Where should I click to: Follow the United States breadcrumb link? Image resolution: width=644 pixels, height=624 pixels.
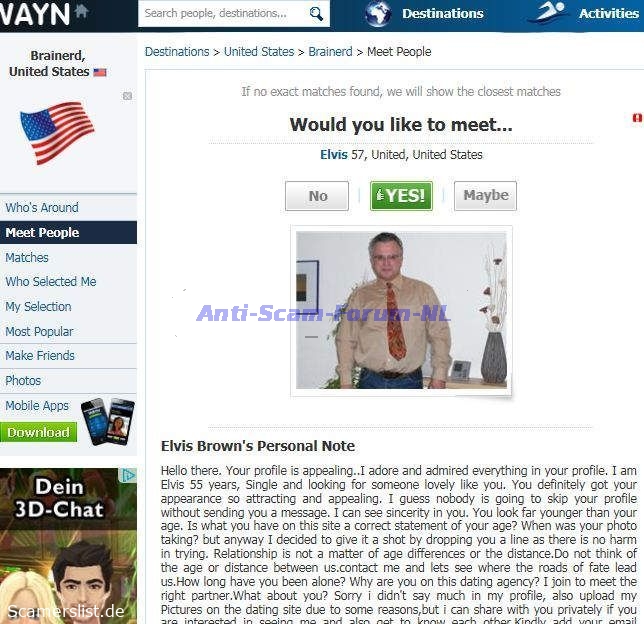pos(259,52)
